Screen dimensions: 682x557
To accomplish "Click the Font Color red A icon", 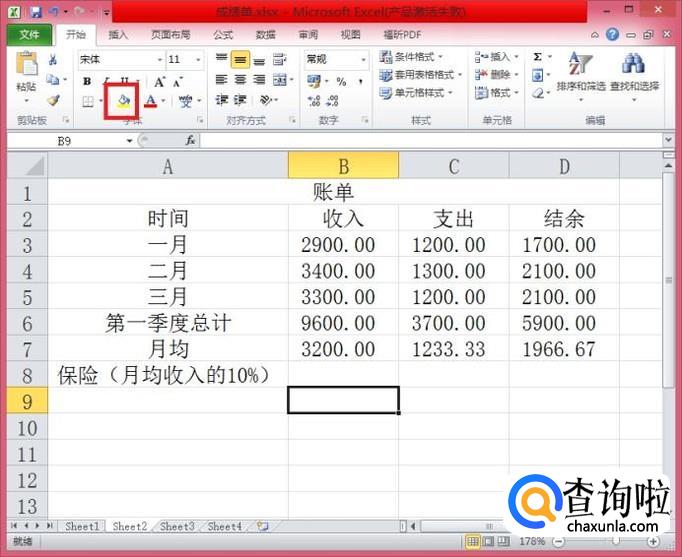I will pos(150,101).
